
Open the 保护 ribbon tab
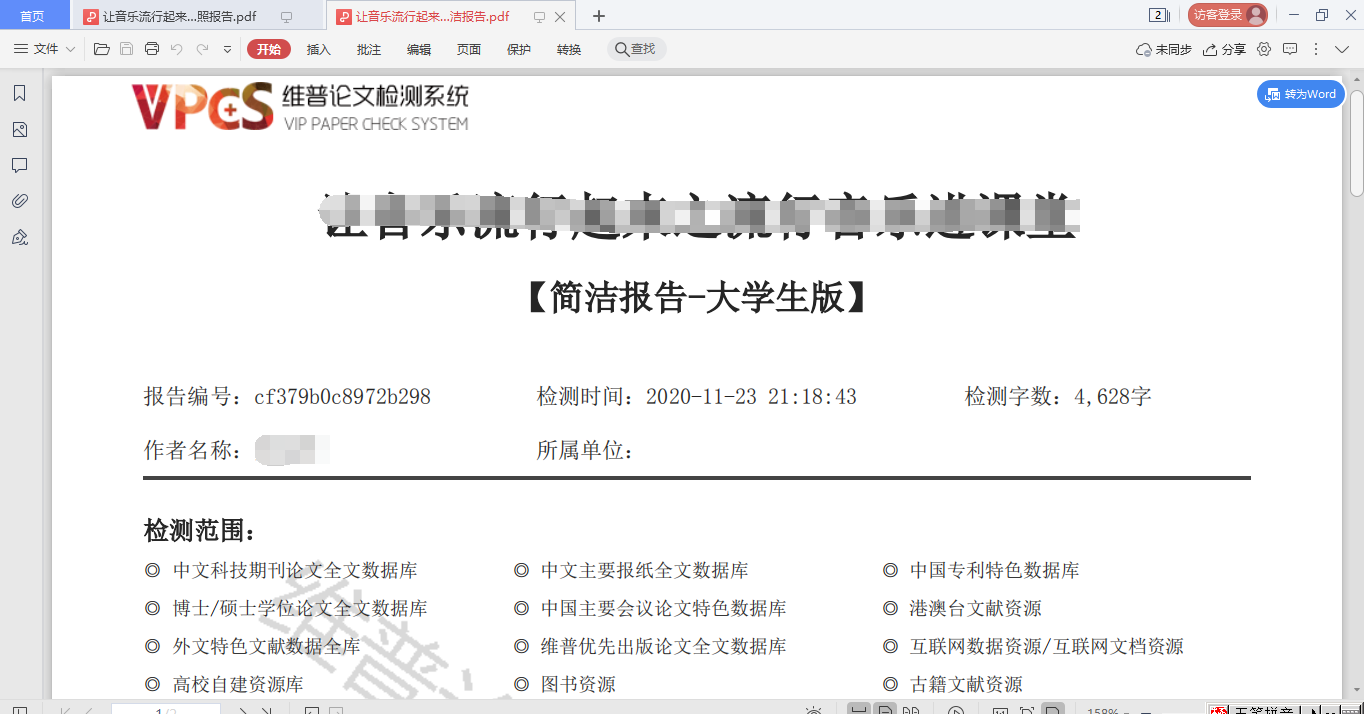click(519, 49)
